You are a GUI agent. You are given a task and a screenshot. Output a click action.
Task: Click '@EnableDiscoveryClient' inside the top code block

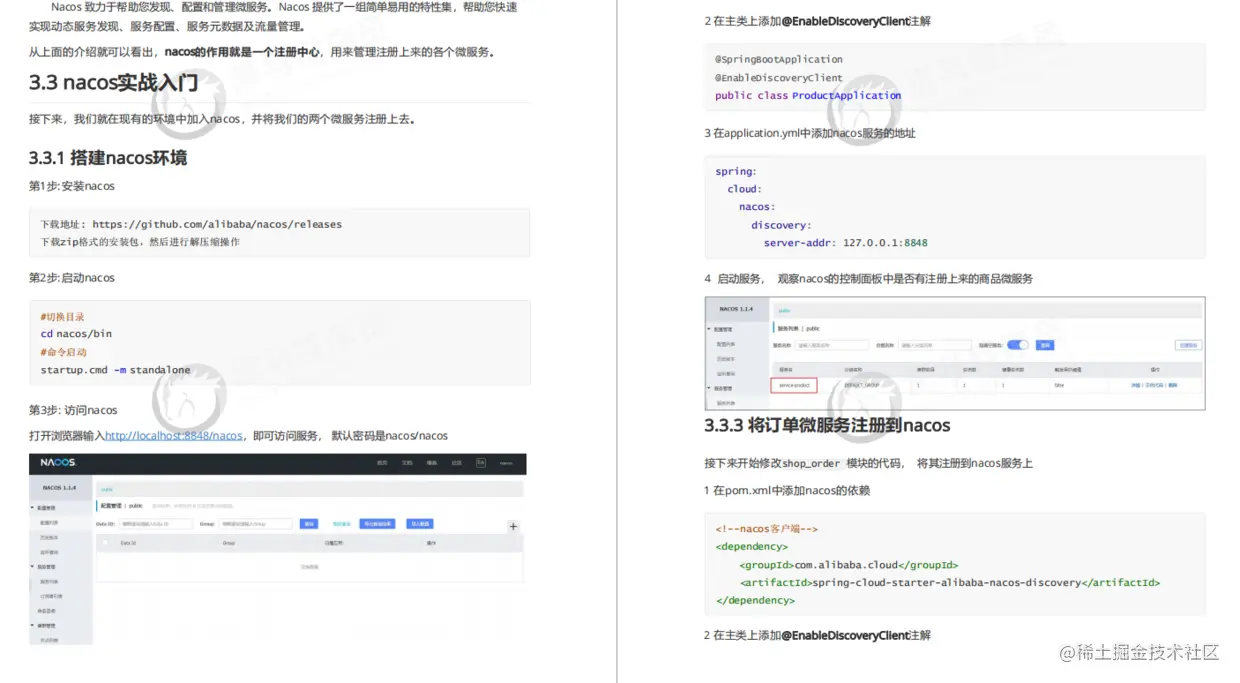779,78
